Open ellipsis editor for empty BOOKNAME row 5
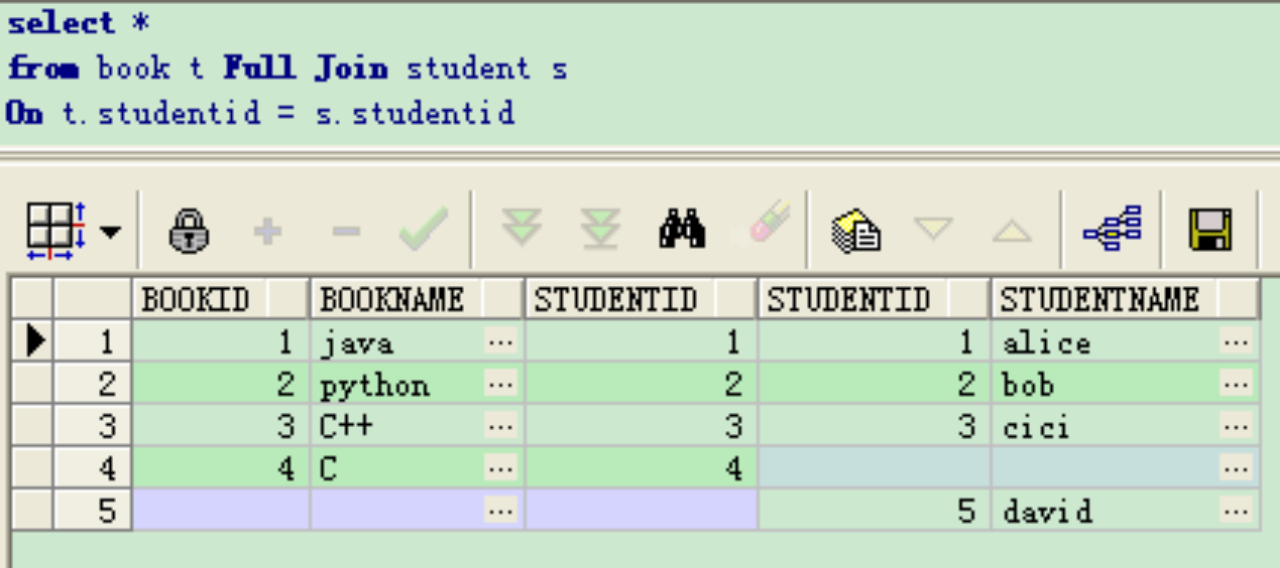The image size is (1280, 568). (501, 511)
